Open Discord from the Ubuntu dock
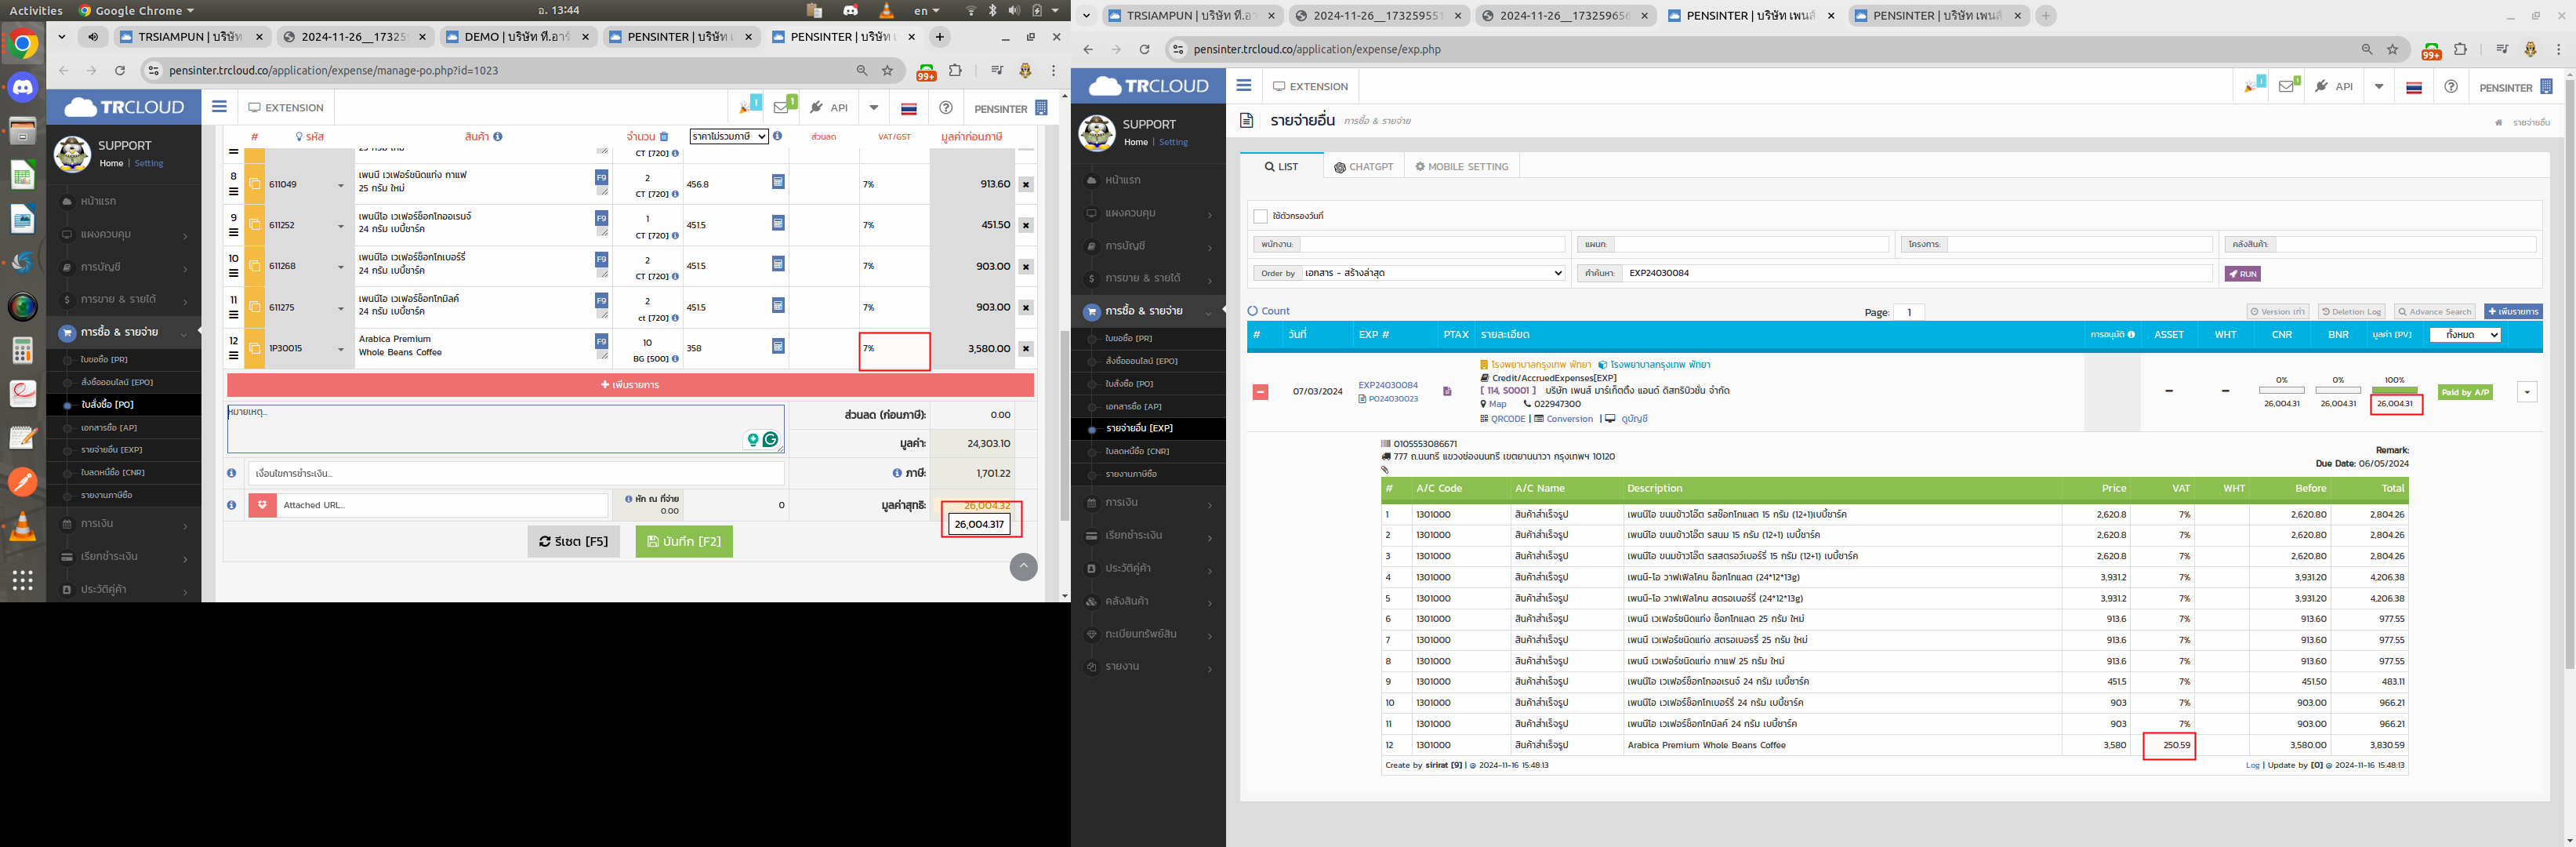2576x847 pixels. [23, 88]
